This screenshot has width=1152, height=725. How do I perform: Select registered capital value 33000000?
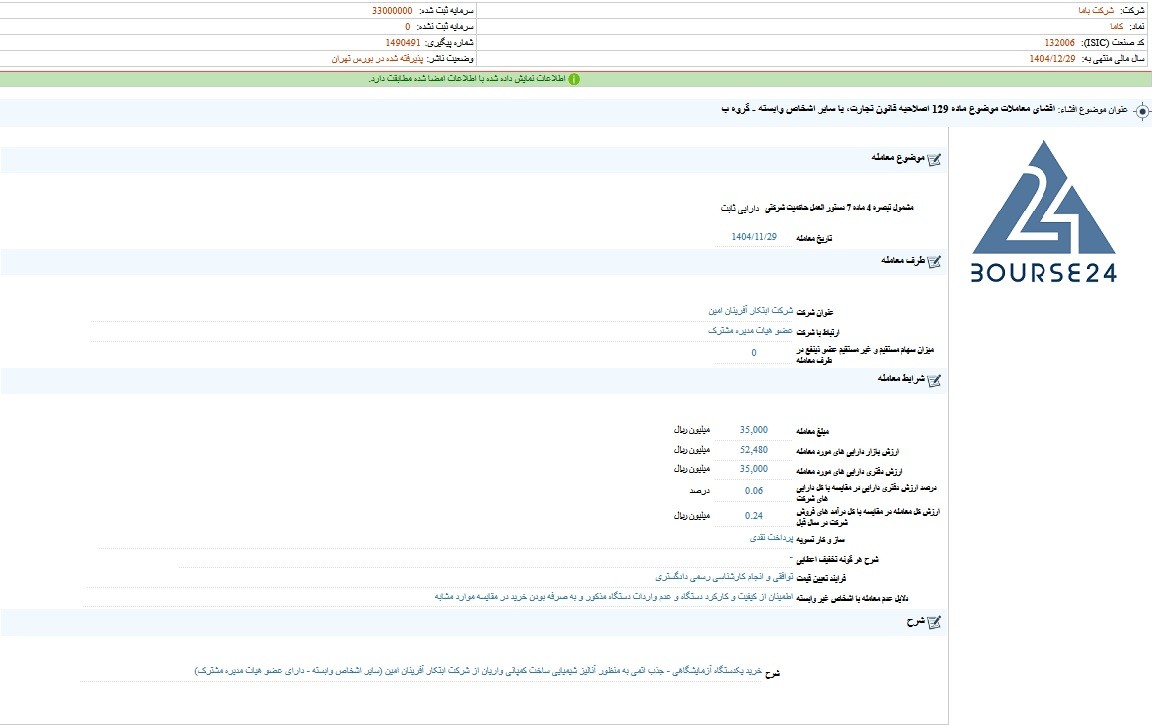392,11
